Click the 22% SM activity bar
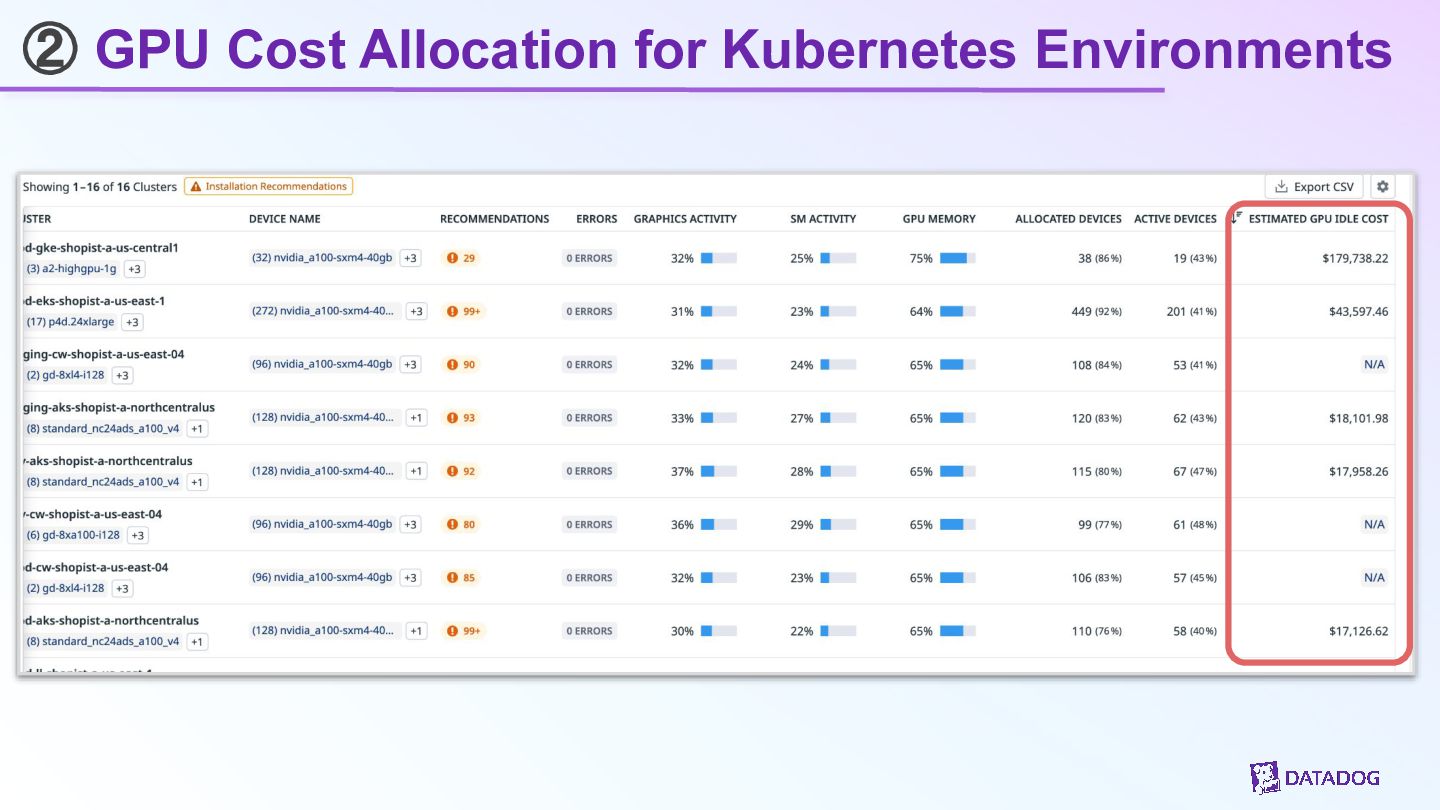Image resolution: width=1440 pixels, height=810 pixels. click(x=838, y=631)
